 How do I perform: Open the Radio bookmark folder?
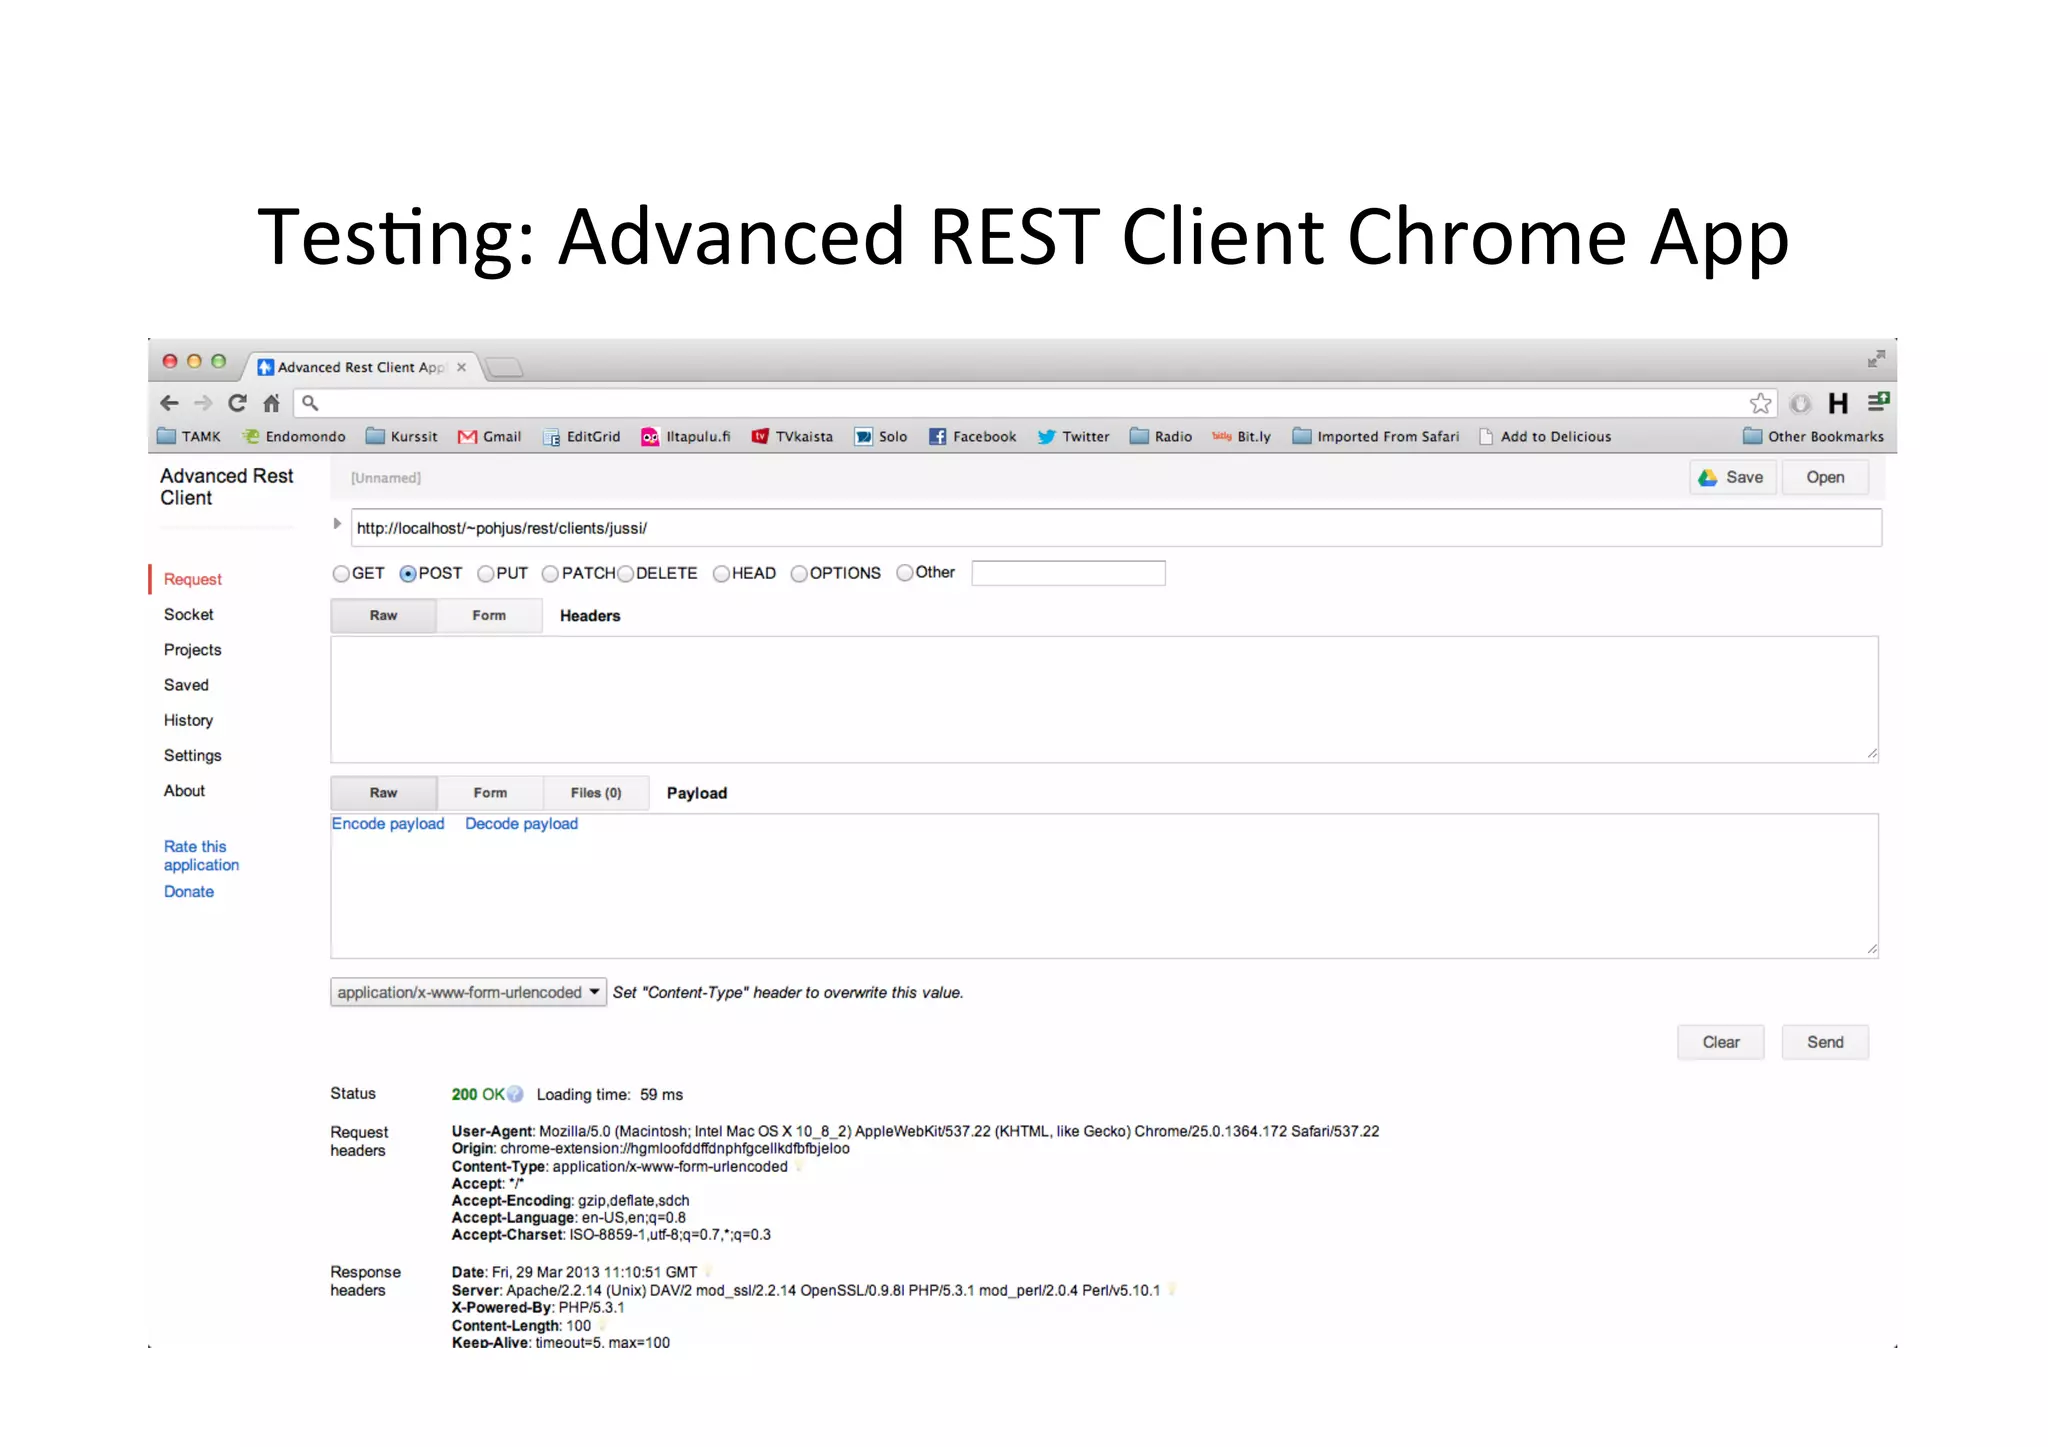pyautogui.click(x=1161, y=436)
